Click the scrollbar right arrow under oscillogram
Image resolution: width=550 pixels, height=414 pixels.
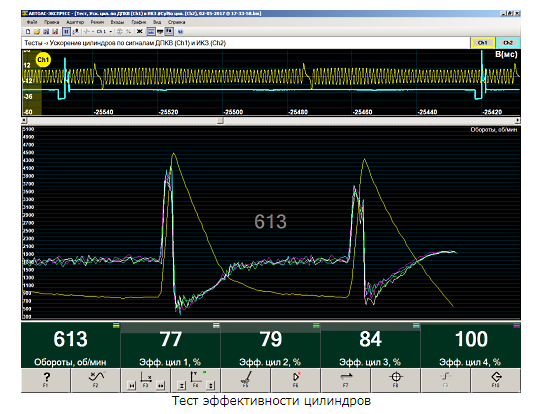tap(518, 121)
